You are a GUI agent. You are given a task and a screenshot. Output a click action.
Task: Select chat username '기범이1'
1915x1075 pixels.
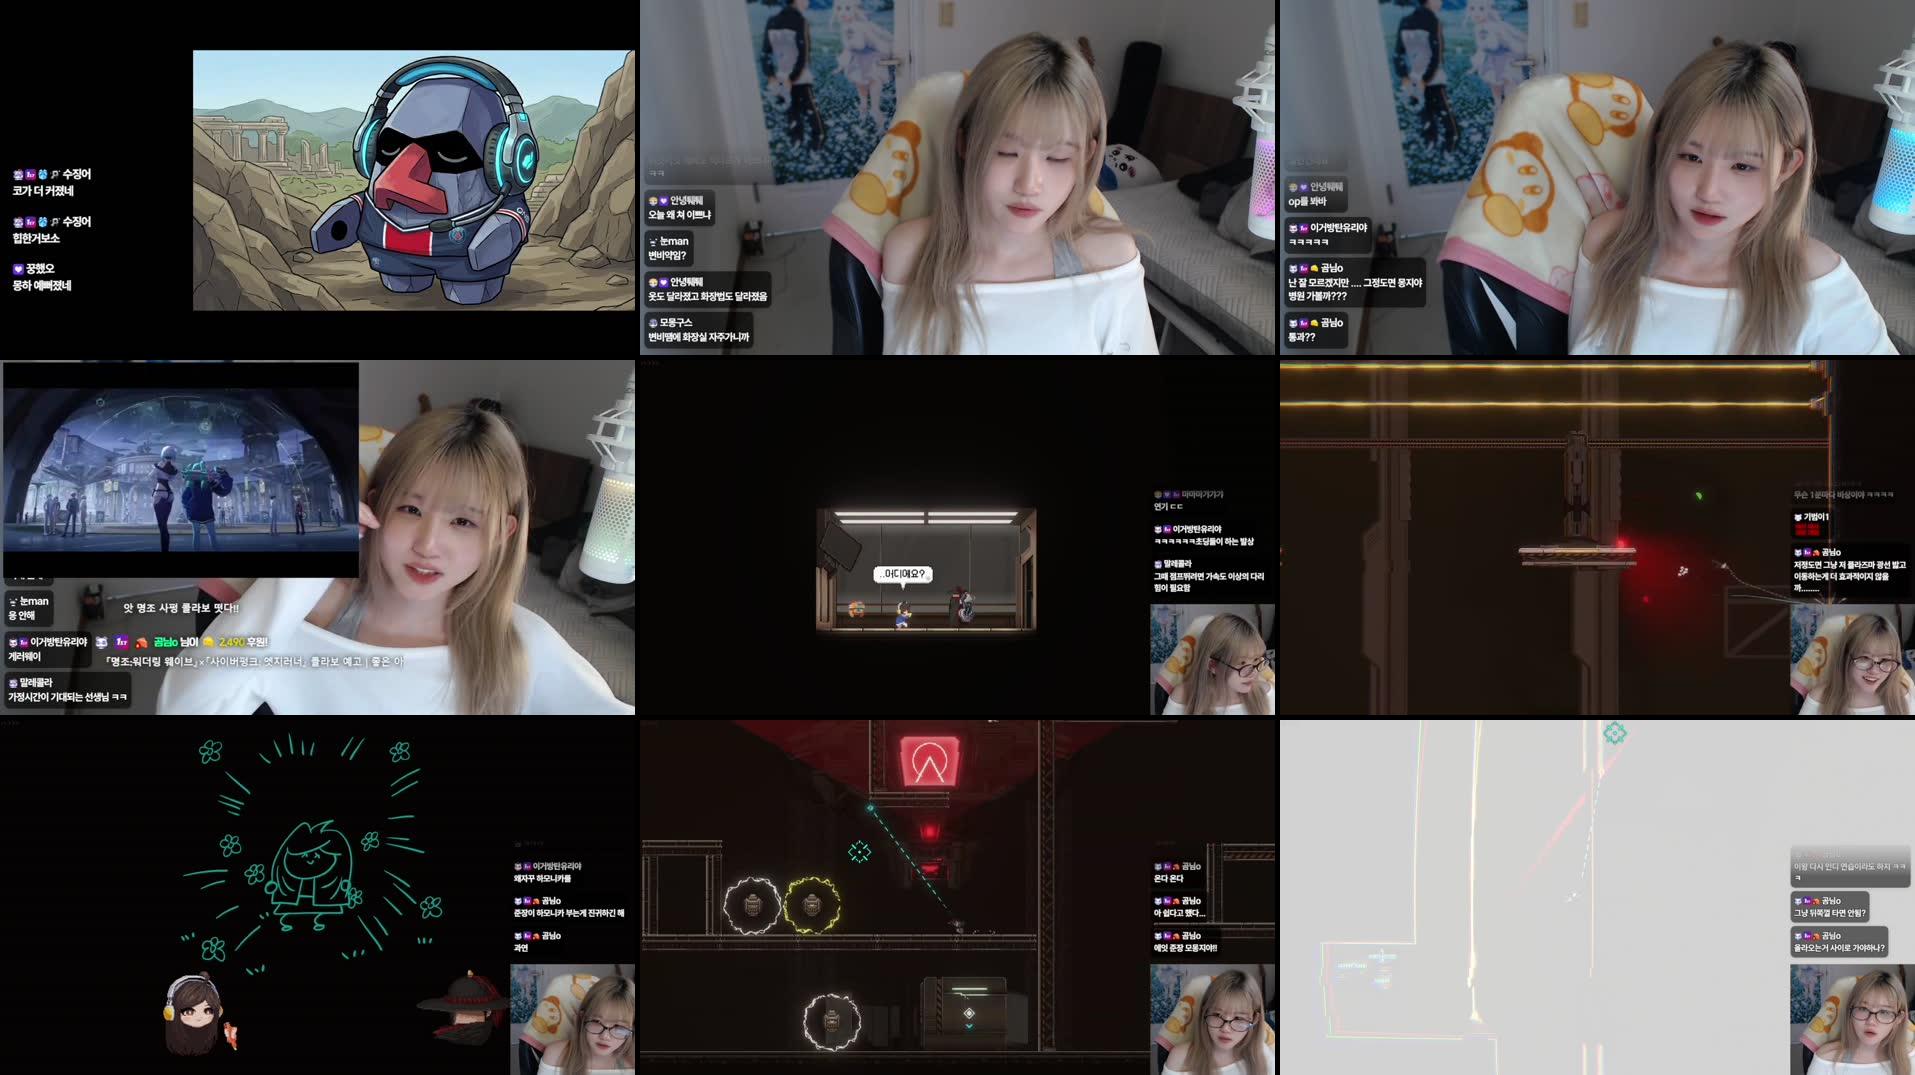(x=1816, y=517)
